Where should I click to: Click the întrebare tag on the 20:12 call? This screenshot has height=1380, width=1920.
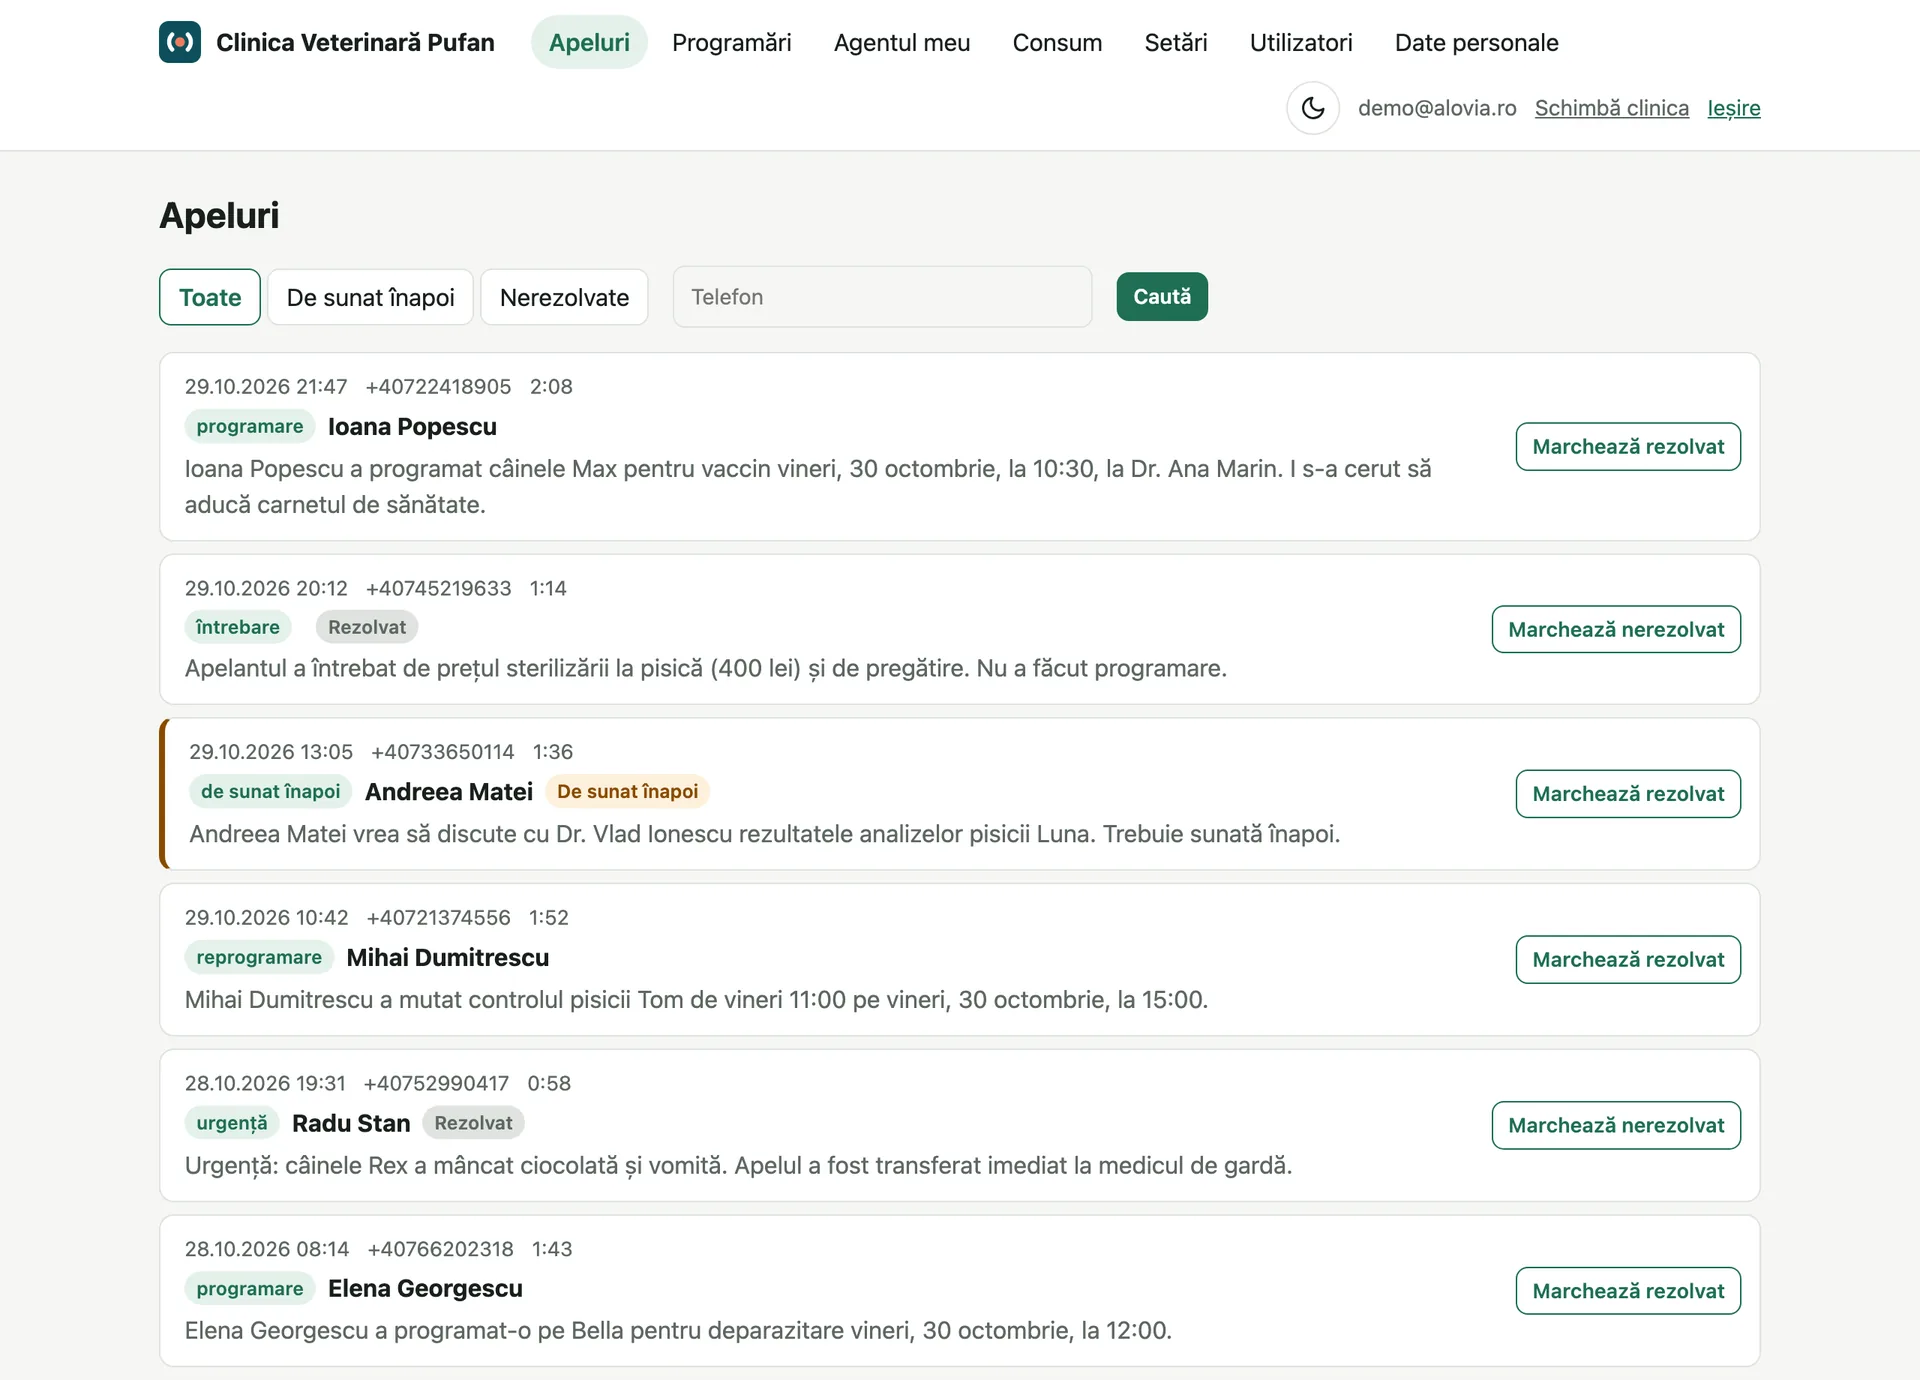tap(238, 628)
